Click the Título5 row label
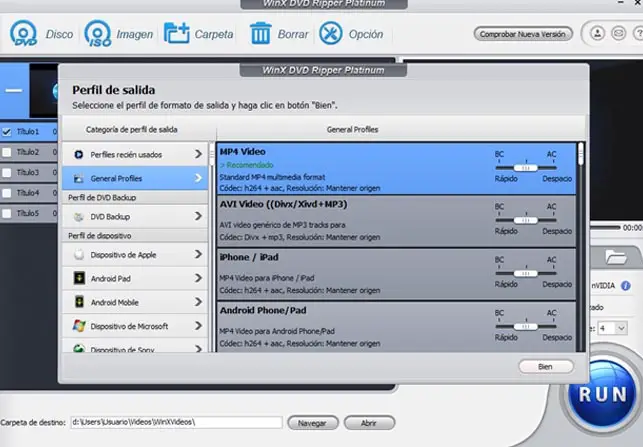 coord(27,213)
